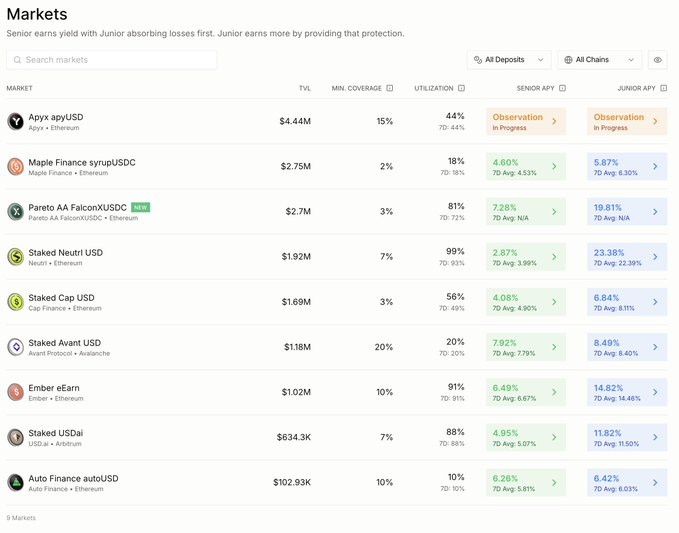Open the All Chains dropdown
The image size is (679, 533).
coord(600,60)
